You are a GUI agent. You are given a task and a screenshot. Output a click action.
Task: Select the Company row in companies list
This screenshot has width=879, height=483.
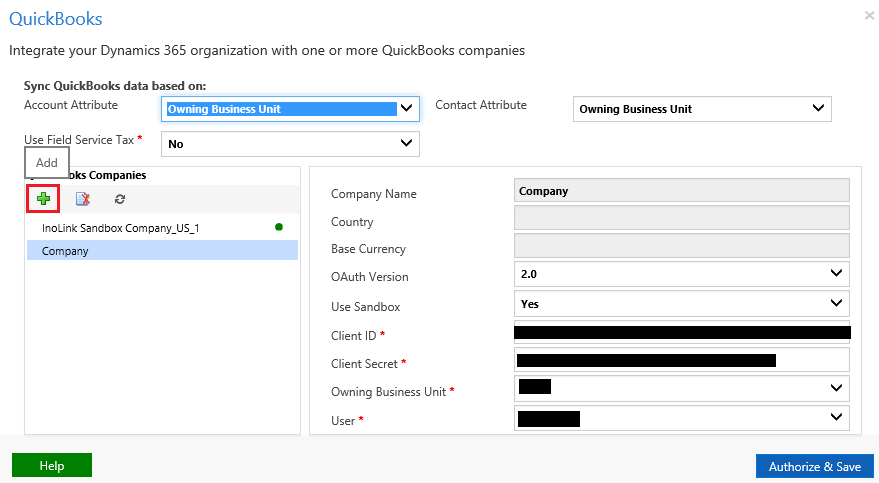click(x=163, y=250)
